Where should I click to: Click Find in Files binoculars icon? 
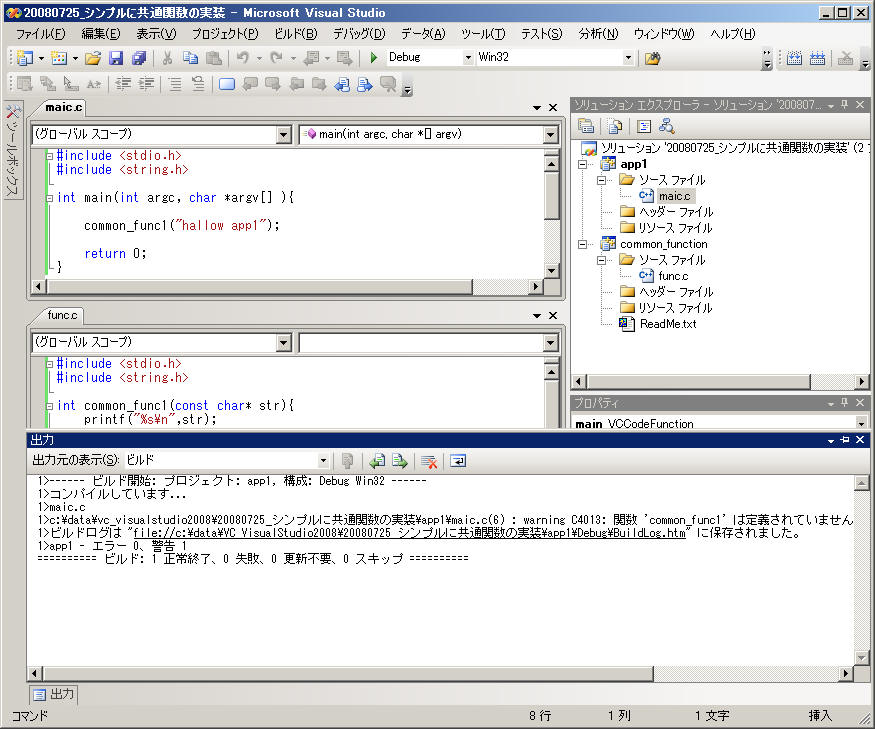[x=652, y=58]
